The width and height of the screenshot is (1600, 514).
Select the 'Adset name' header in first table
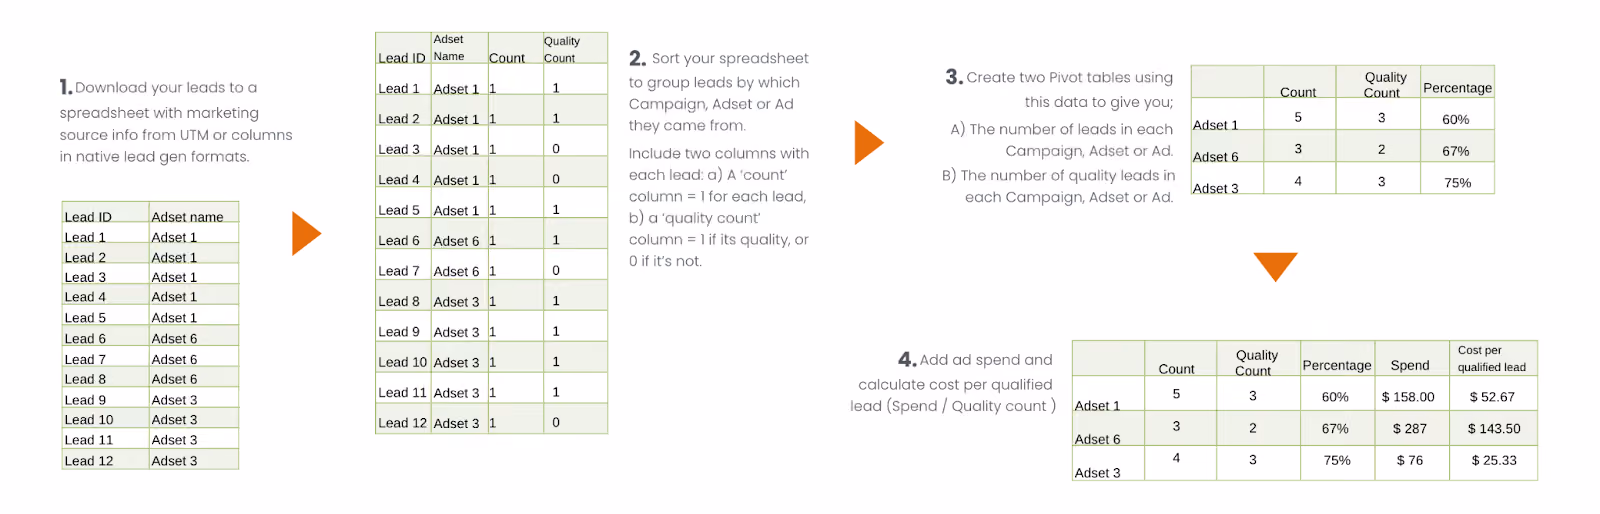click(x=187, y=217)
